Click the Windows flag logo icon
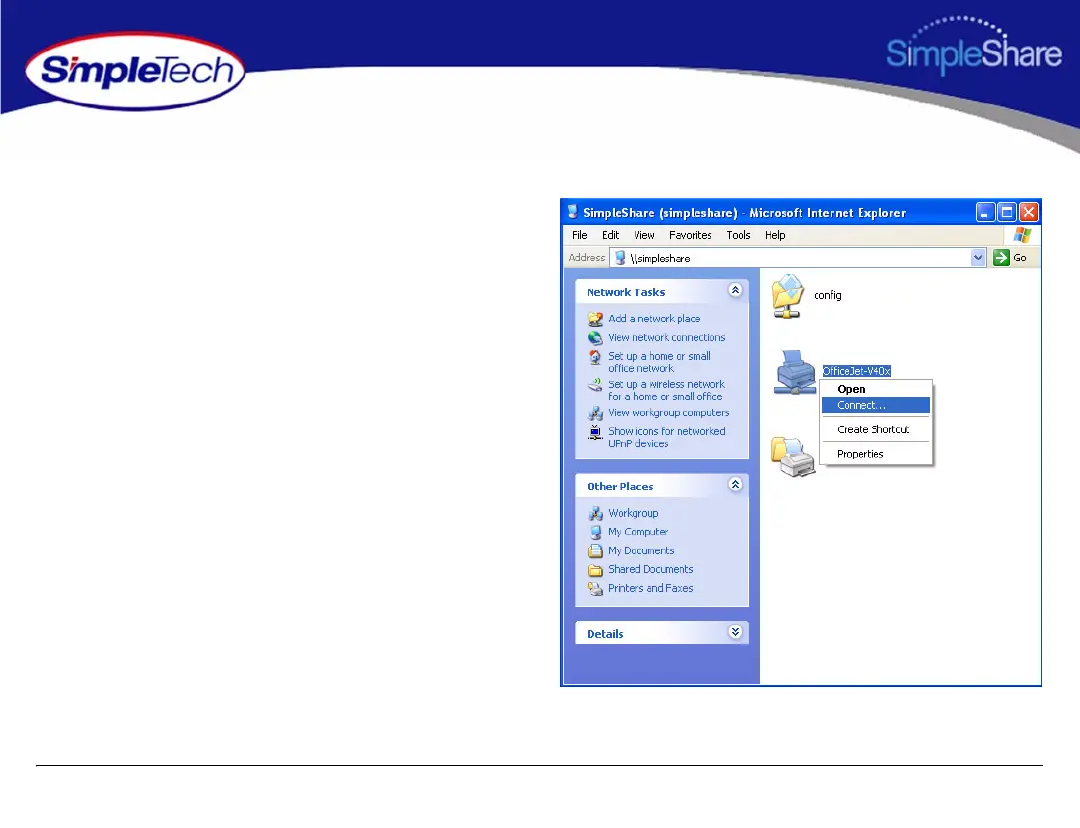 [x=1022, y=235]
